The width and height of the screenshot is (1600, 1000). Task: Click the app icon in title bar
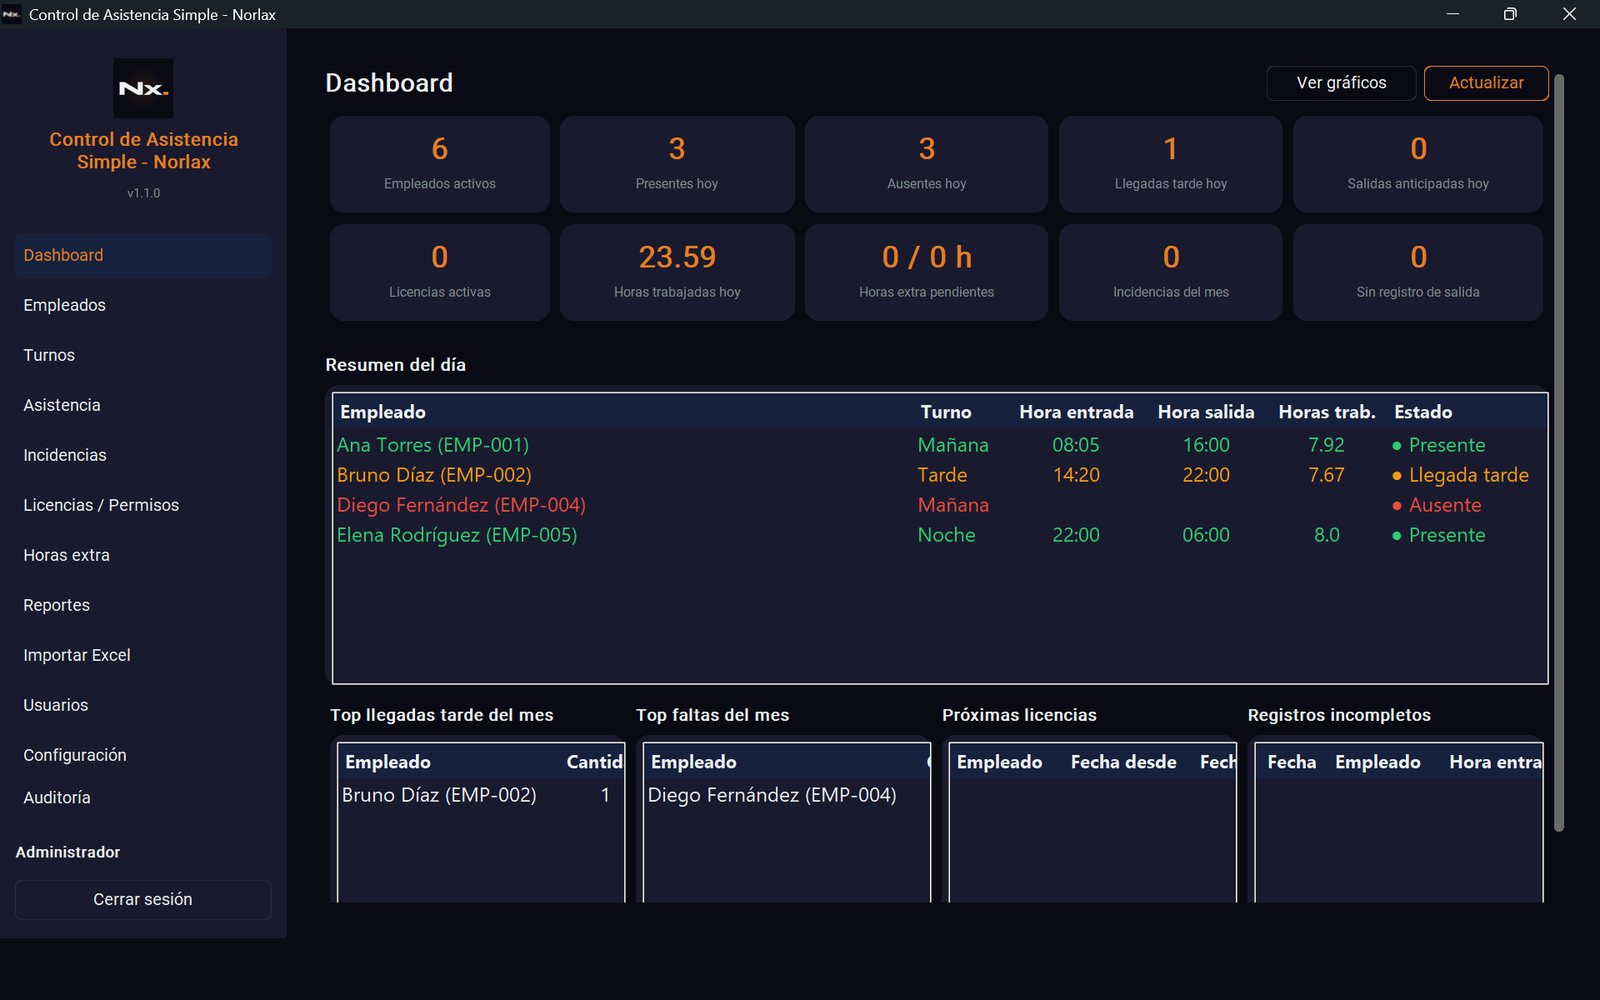[12, 14]
